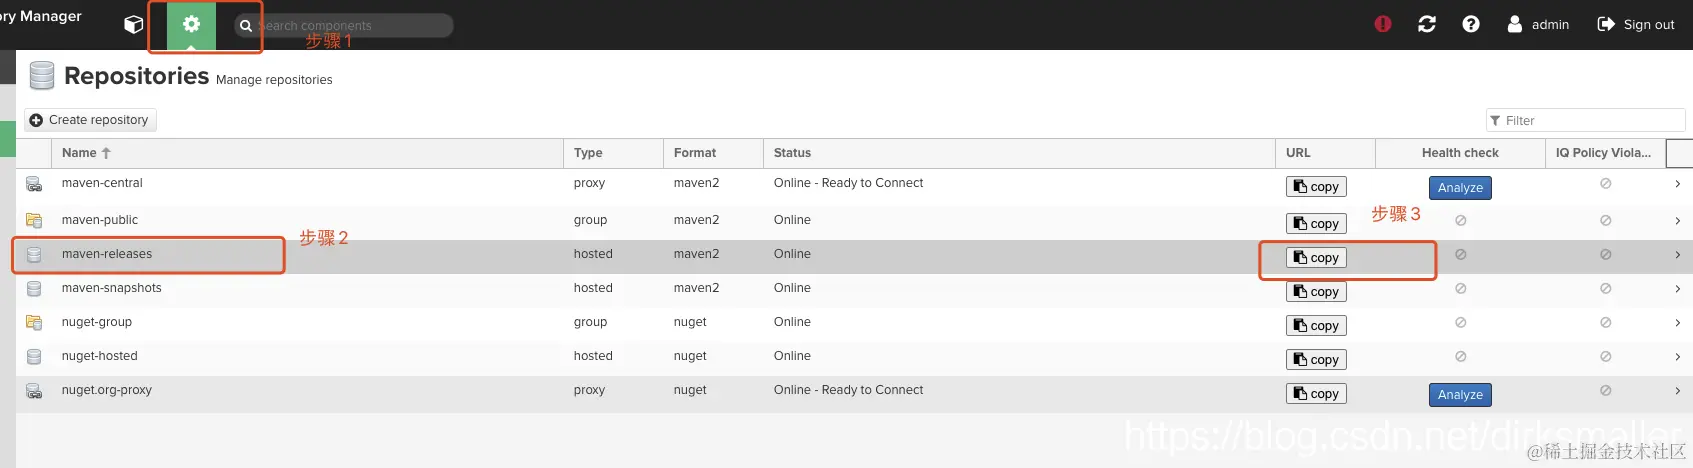Image resolution: width=1693 pixels, height=468 pixels.
Task: Click the maven-releases hosted repository icon
Action: [x=34, y=255]
